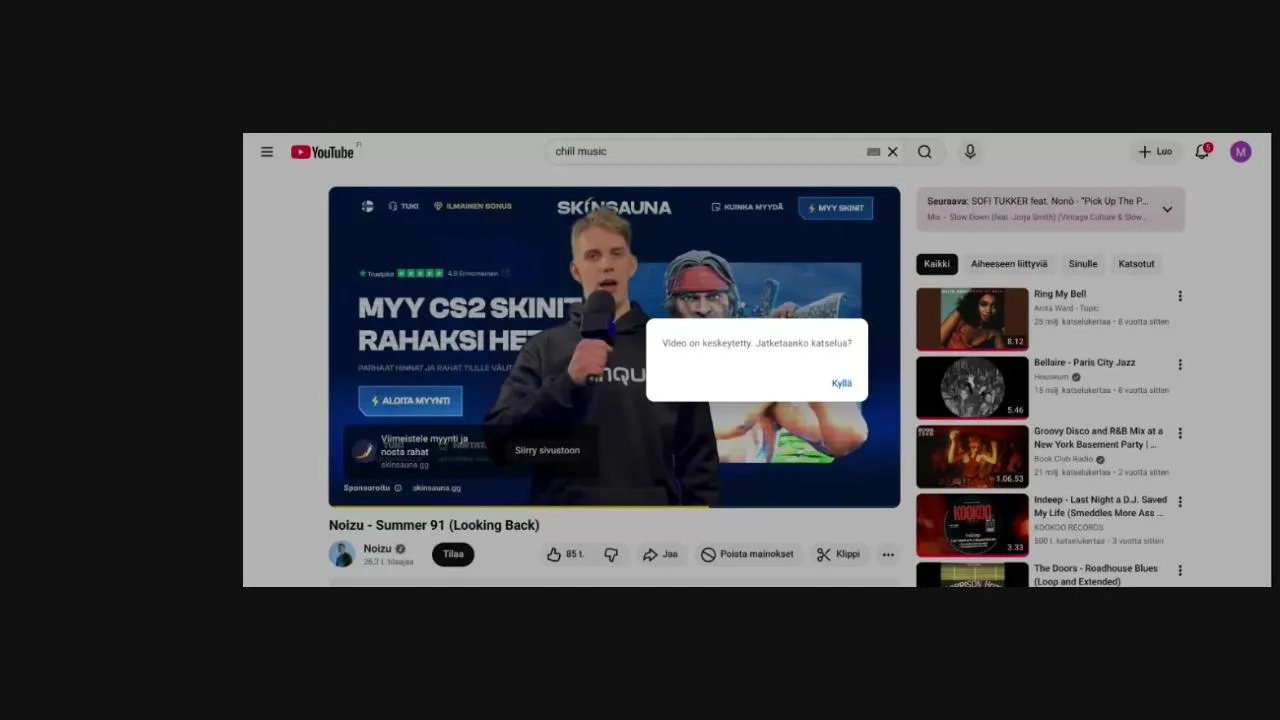The height and width of the screenshot is (720, 1280).
Task: Open Book Club Radio channel text
Action: click(x=1063, y=459)
